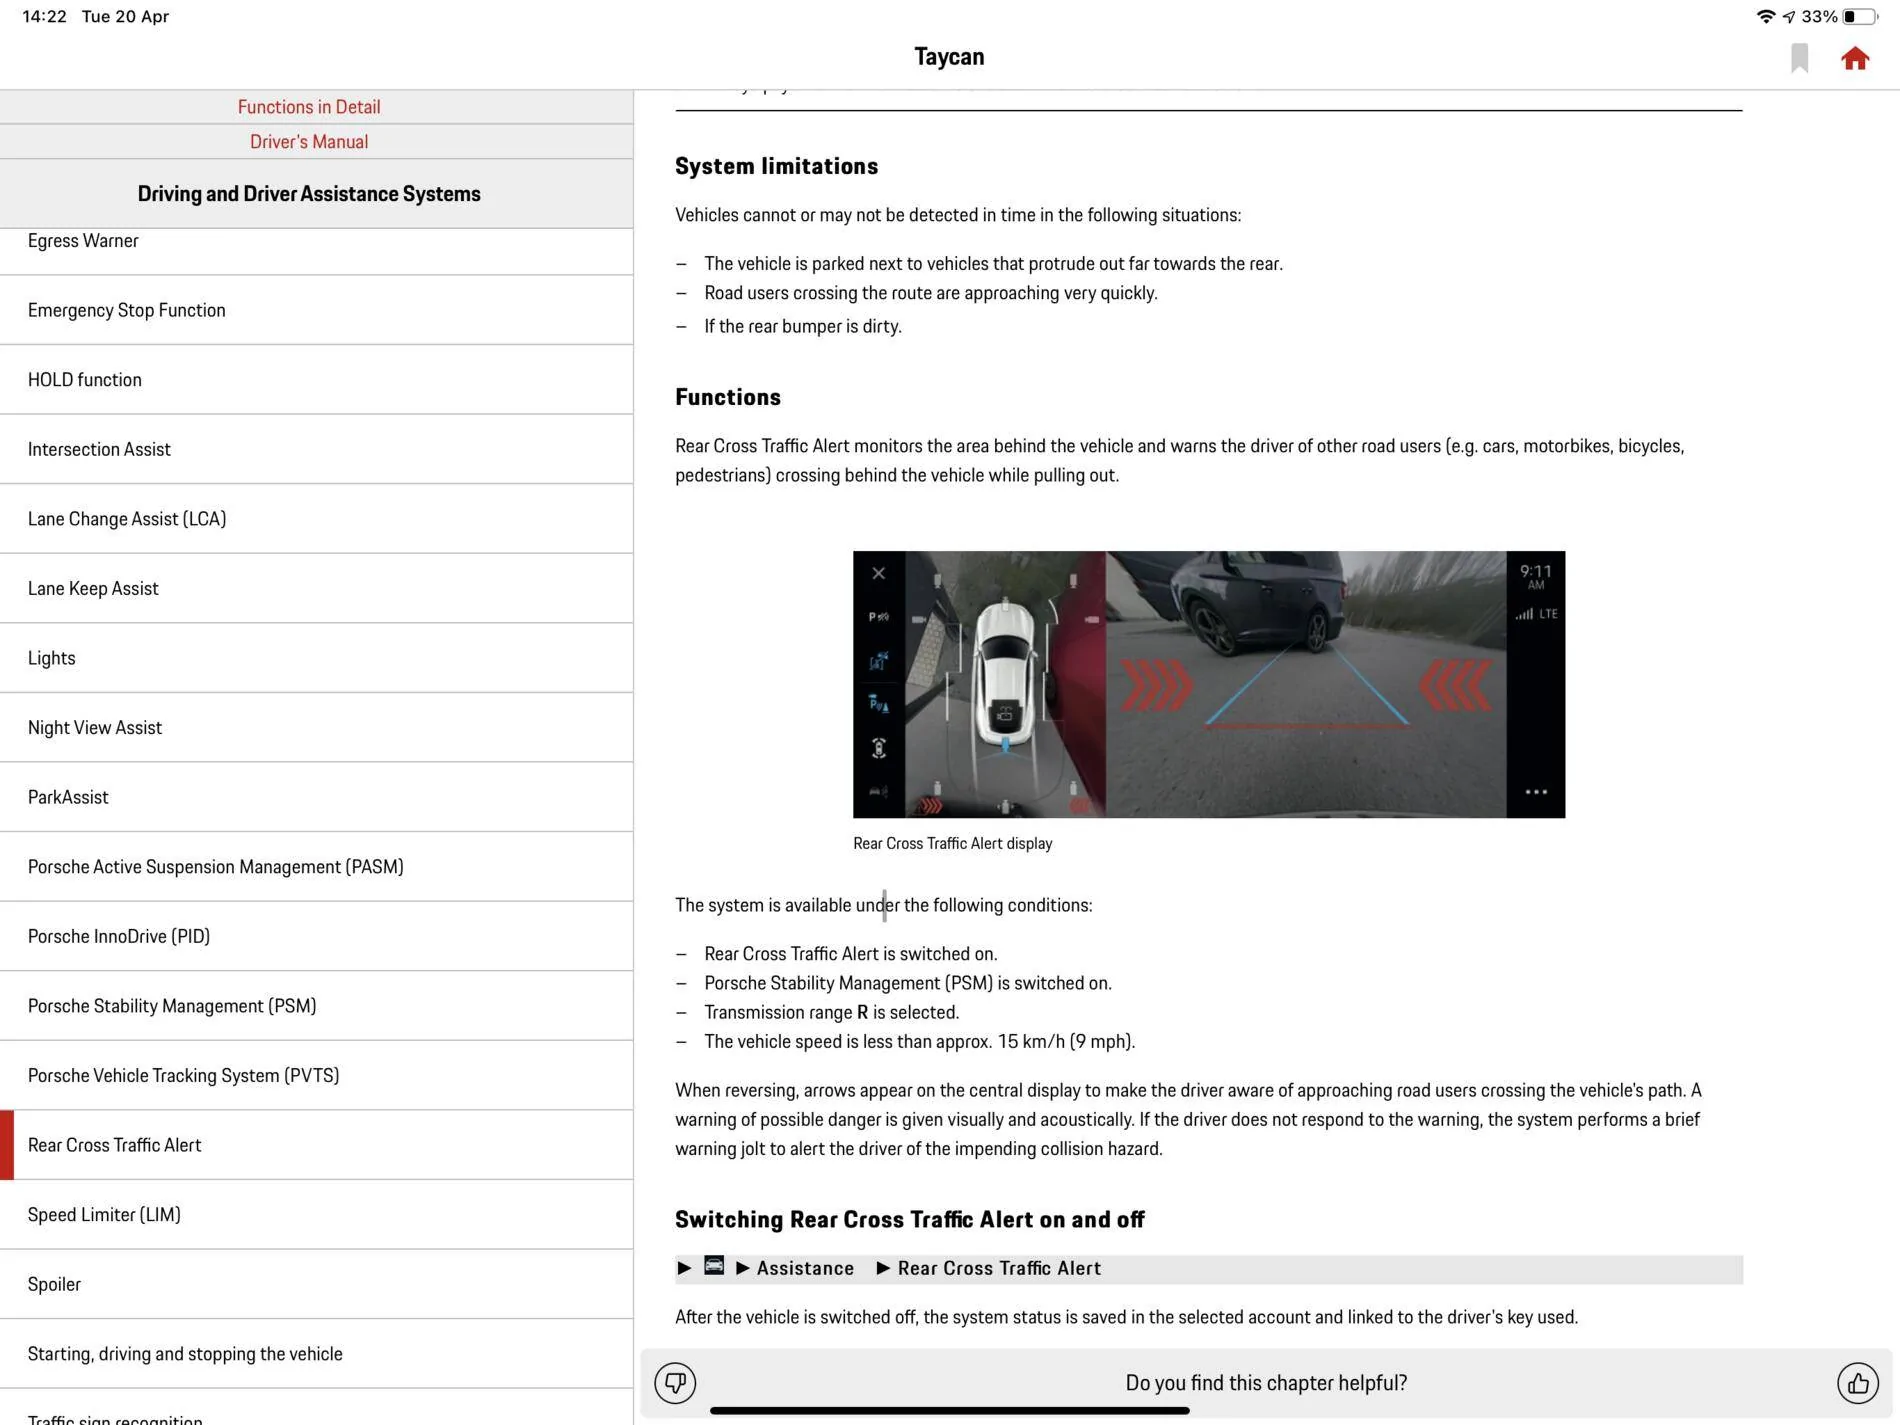Open Functions in Detail link

309,107
